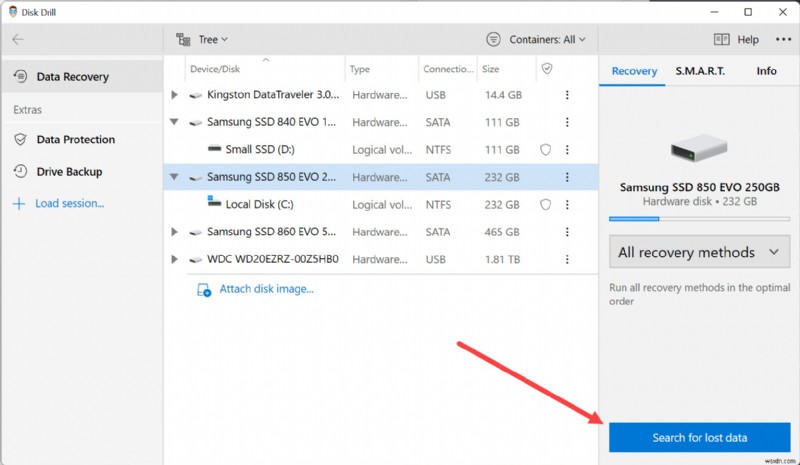Expand the Kingston DataTraveler tree node
This screenshot has height=465, width=800.
pyautogui.click(x=174, y=95)
